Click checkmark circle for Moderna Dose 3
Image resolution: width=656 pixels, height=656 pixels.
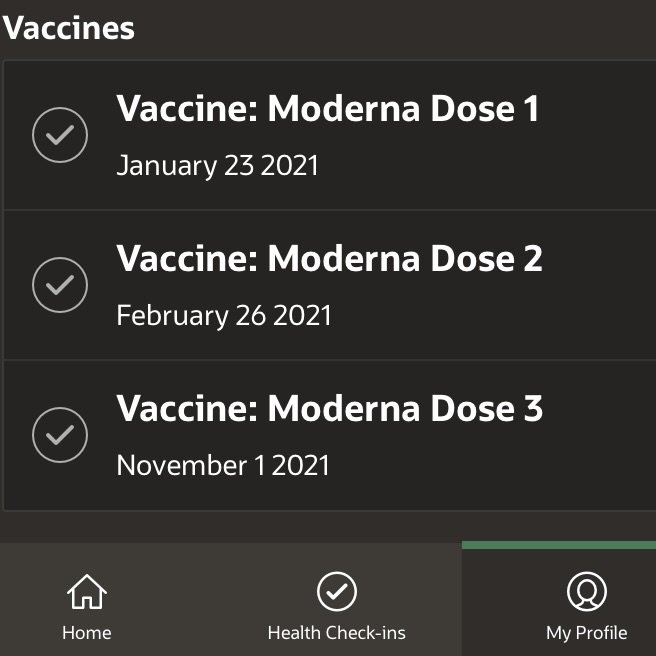(x=60, y=435)
